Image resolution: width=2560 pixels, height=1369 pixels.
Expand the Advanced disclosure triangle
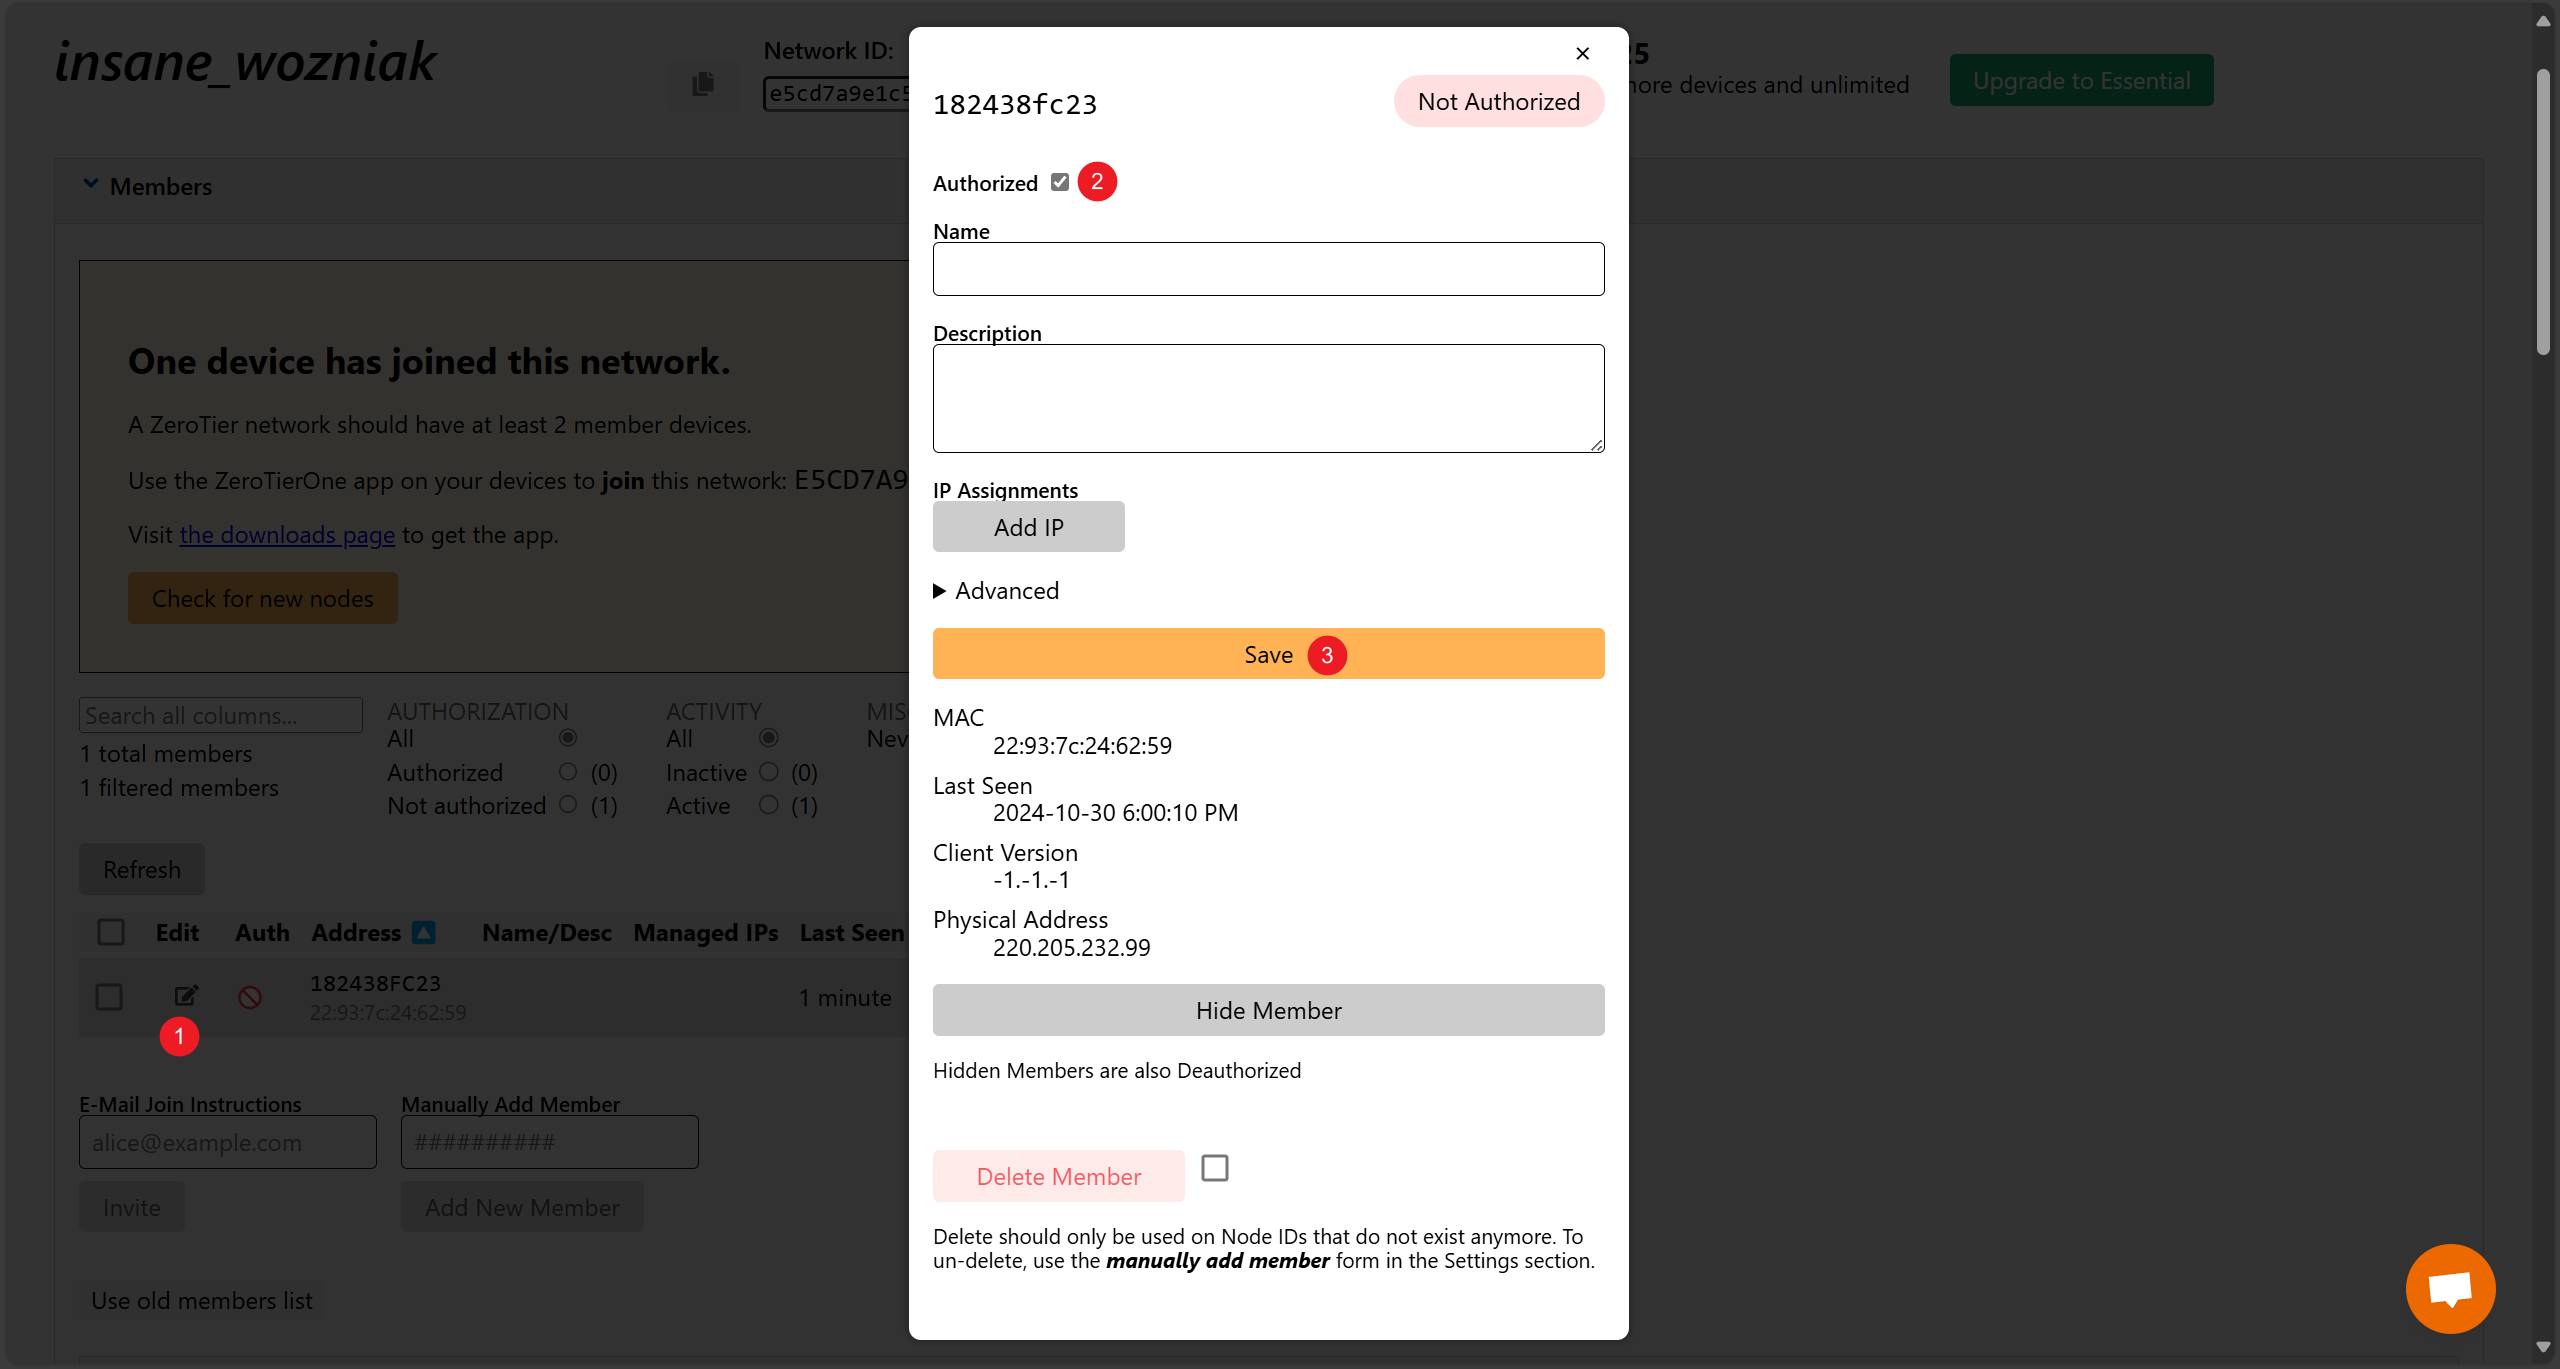(940, 591)
